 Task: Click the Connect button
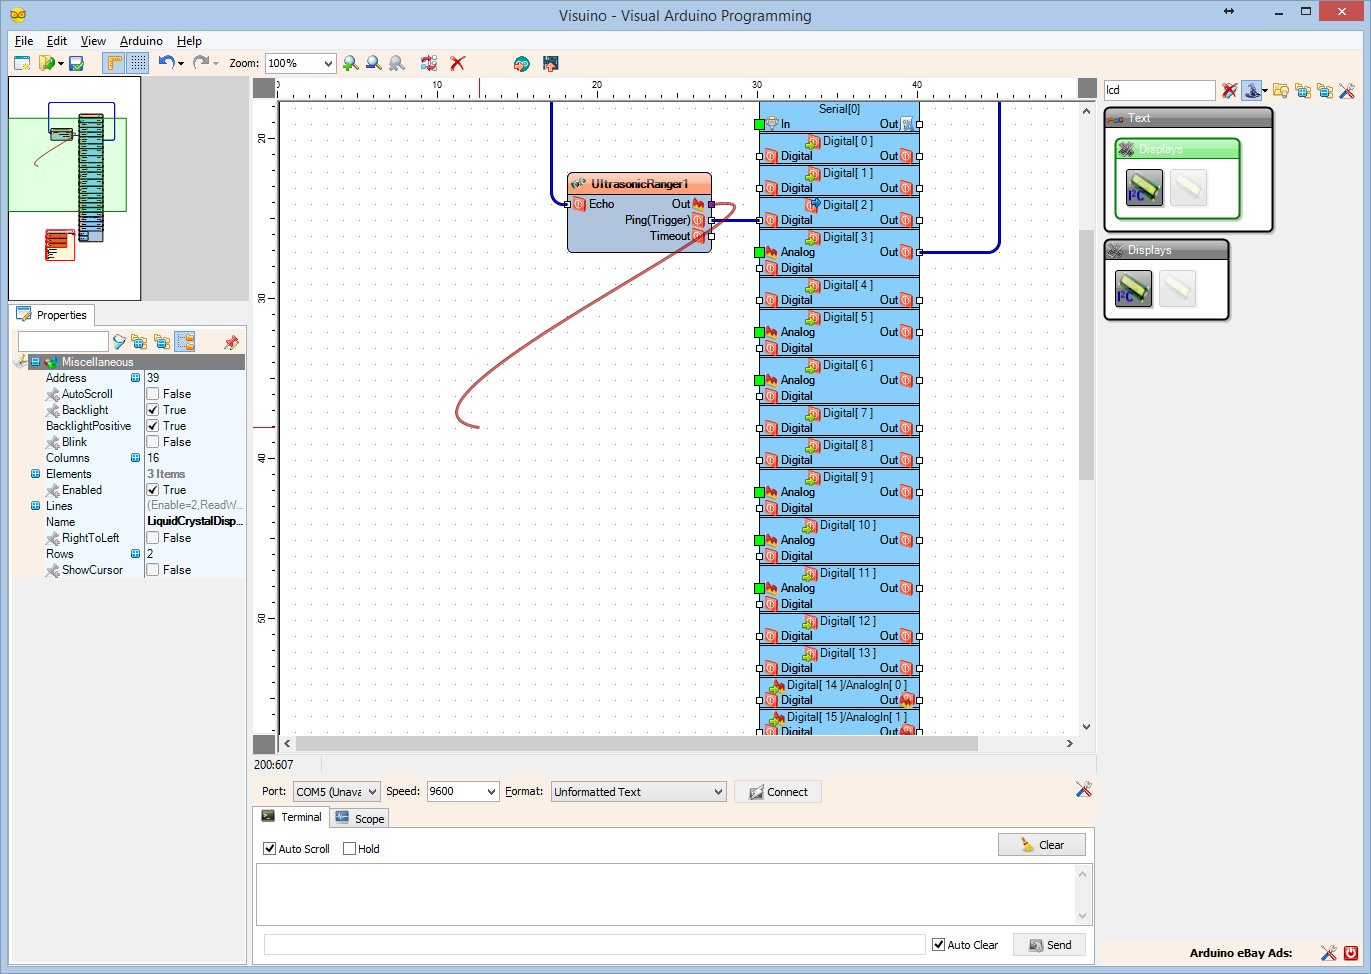click(778, 791)
